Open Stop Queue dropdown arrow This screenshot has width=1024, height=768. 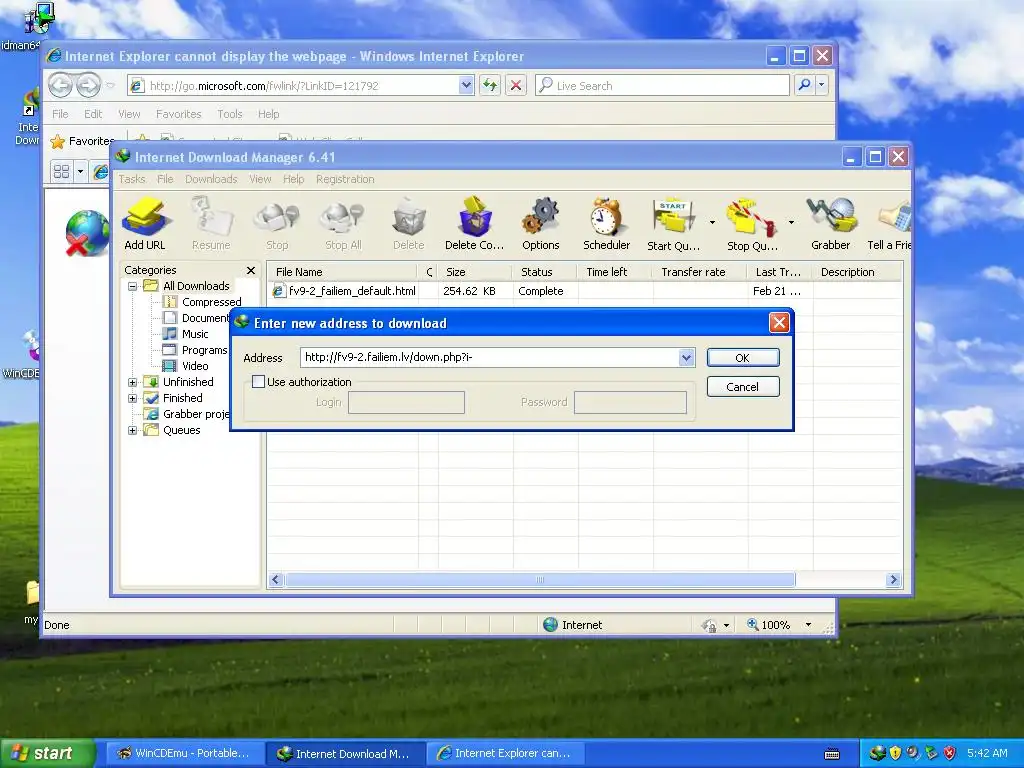(791, 223)
